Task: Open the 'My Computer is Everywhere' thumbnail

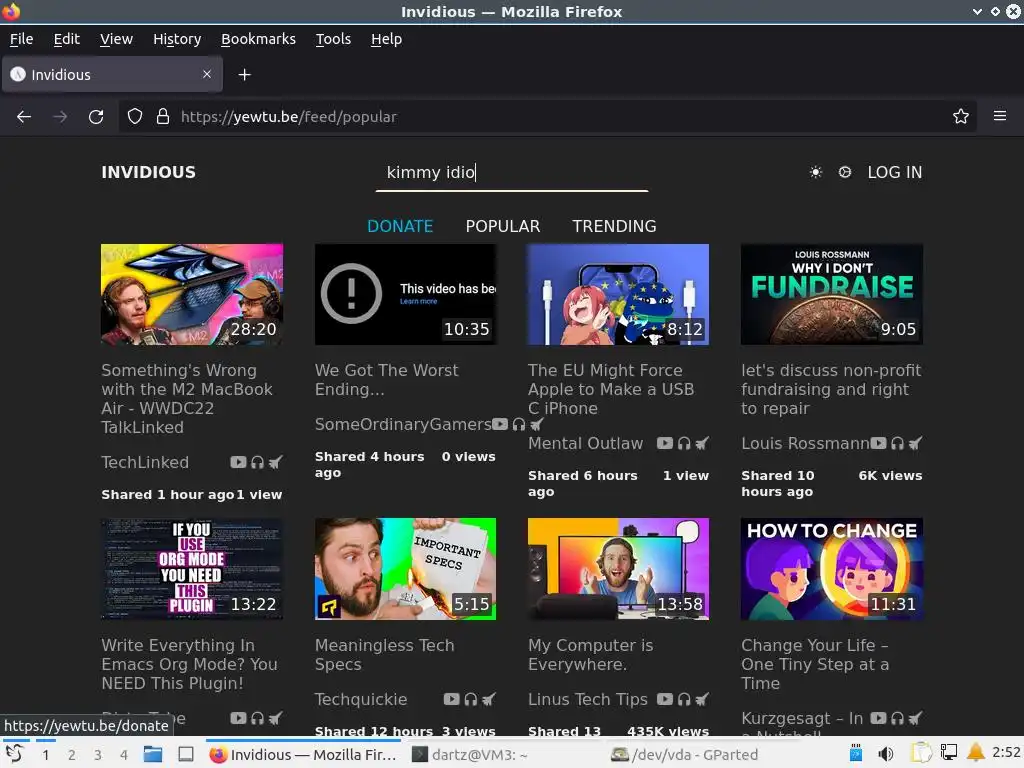Action: 618,569
